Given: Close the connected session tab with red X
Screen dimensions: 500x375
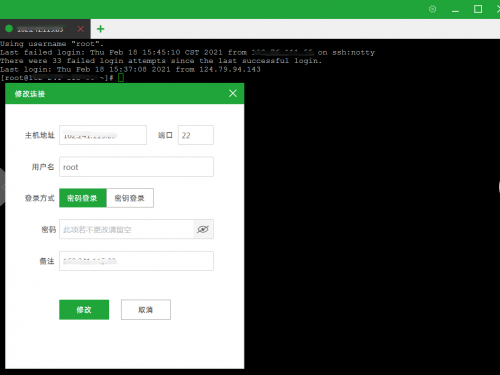Looking at the screenshot, I should point(80,29).
